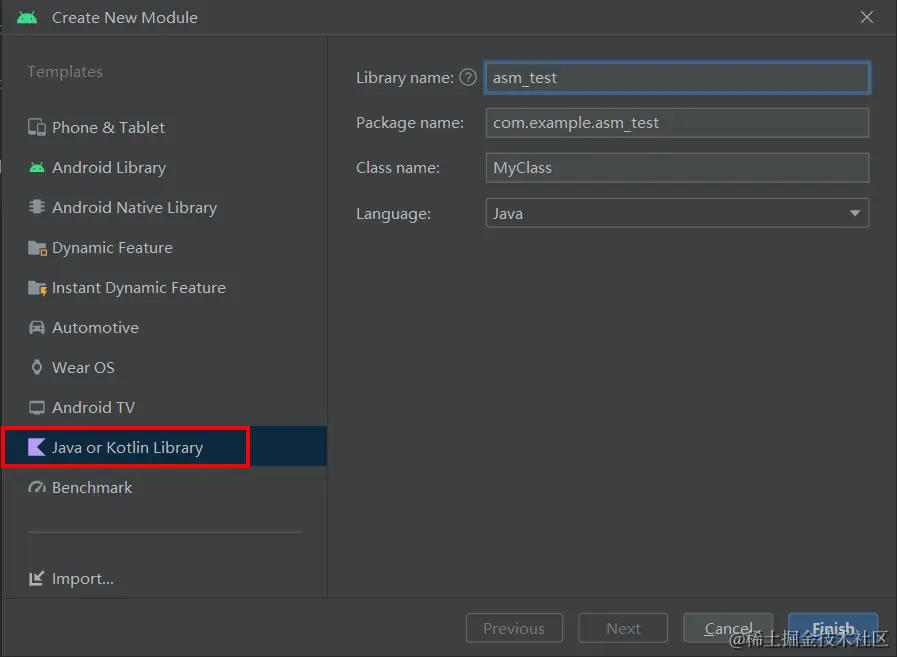
Task: Open Library name help question mark
Action: [468, 77]
